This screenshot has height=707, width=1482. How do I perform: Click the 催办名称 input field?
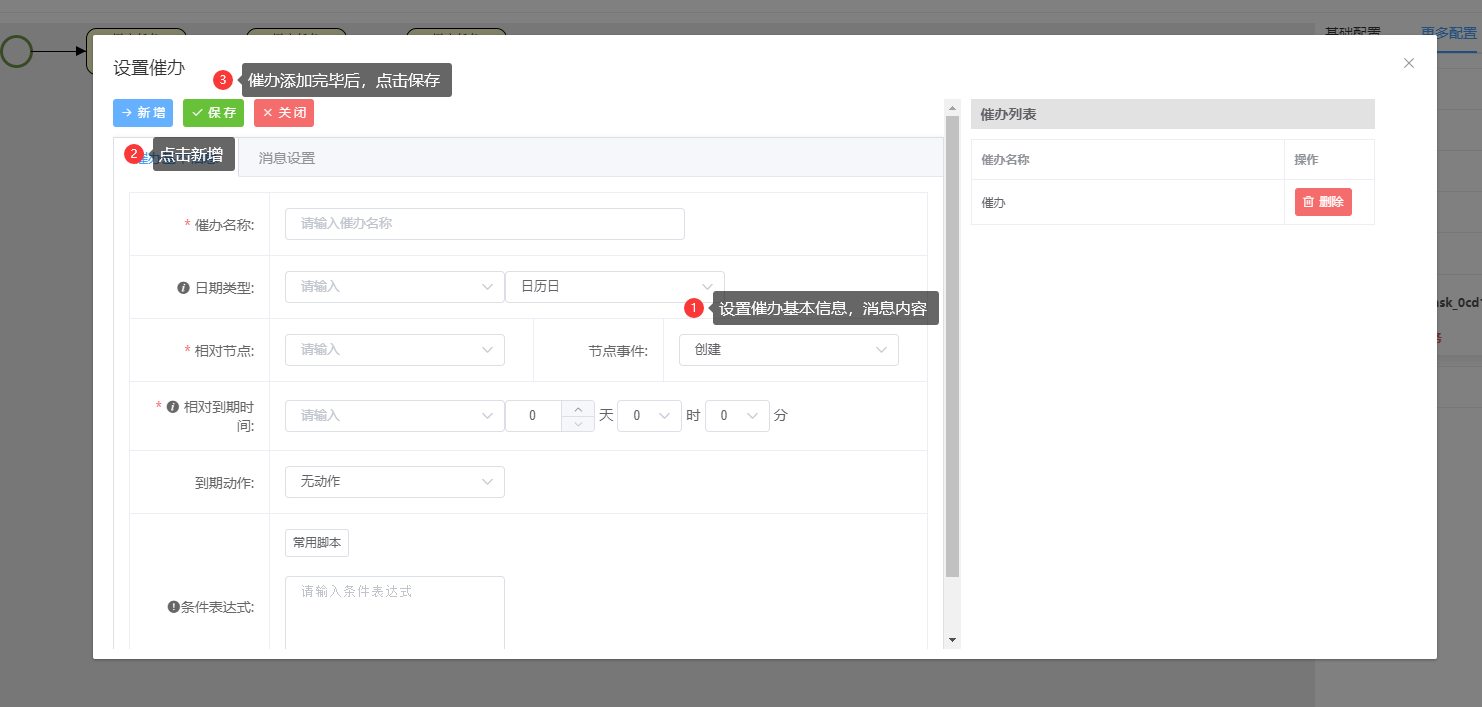click(x=484, y=224)
